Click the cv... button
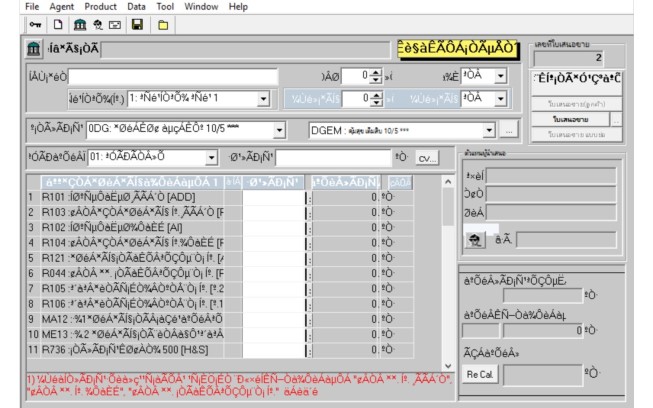The height and width of the screenshot is (408, 653). pyautogui.click(x=427, y=158)
